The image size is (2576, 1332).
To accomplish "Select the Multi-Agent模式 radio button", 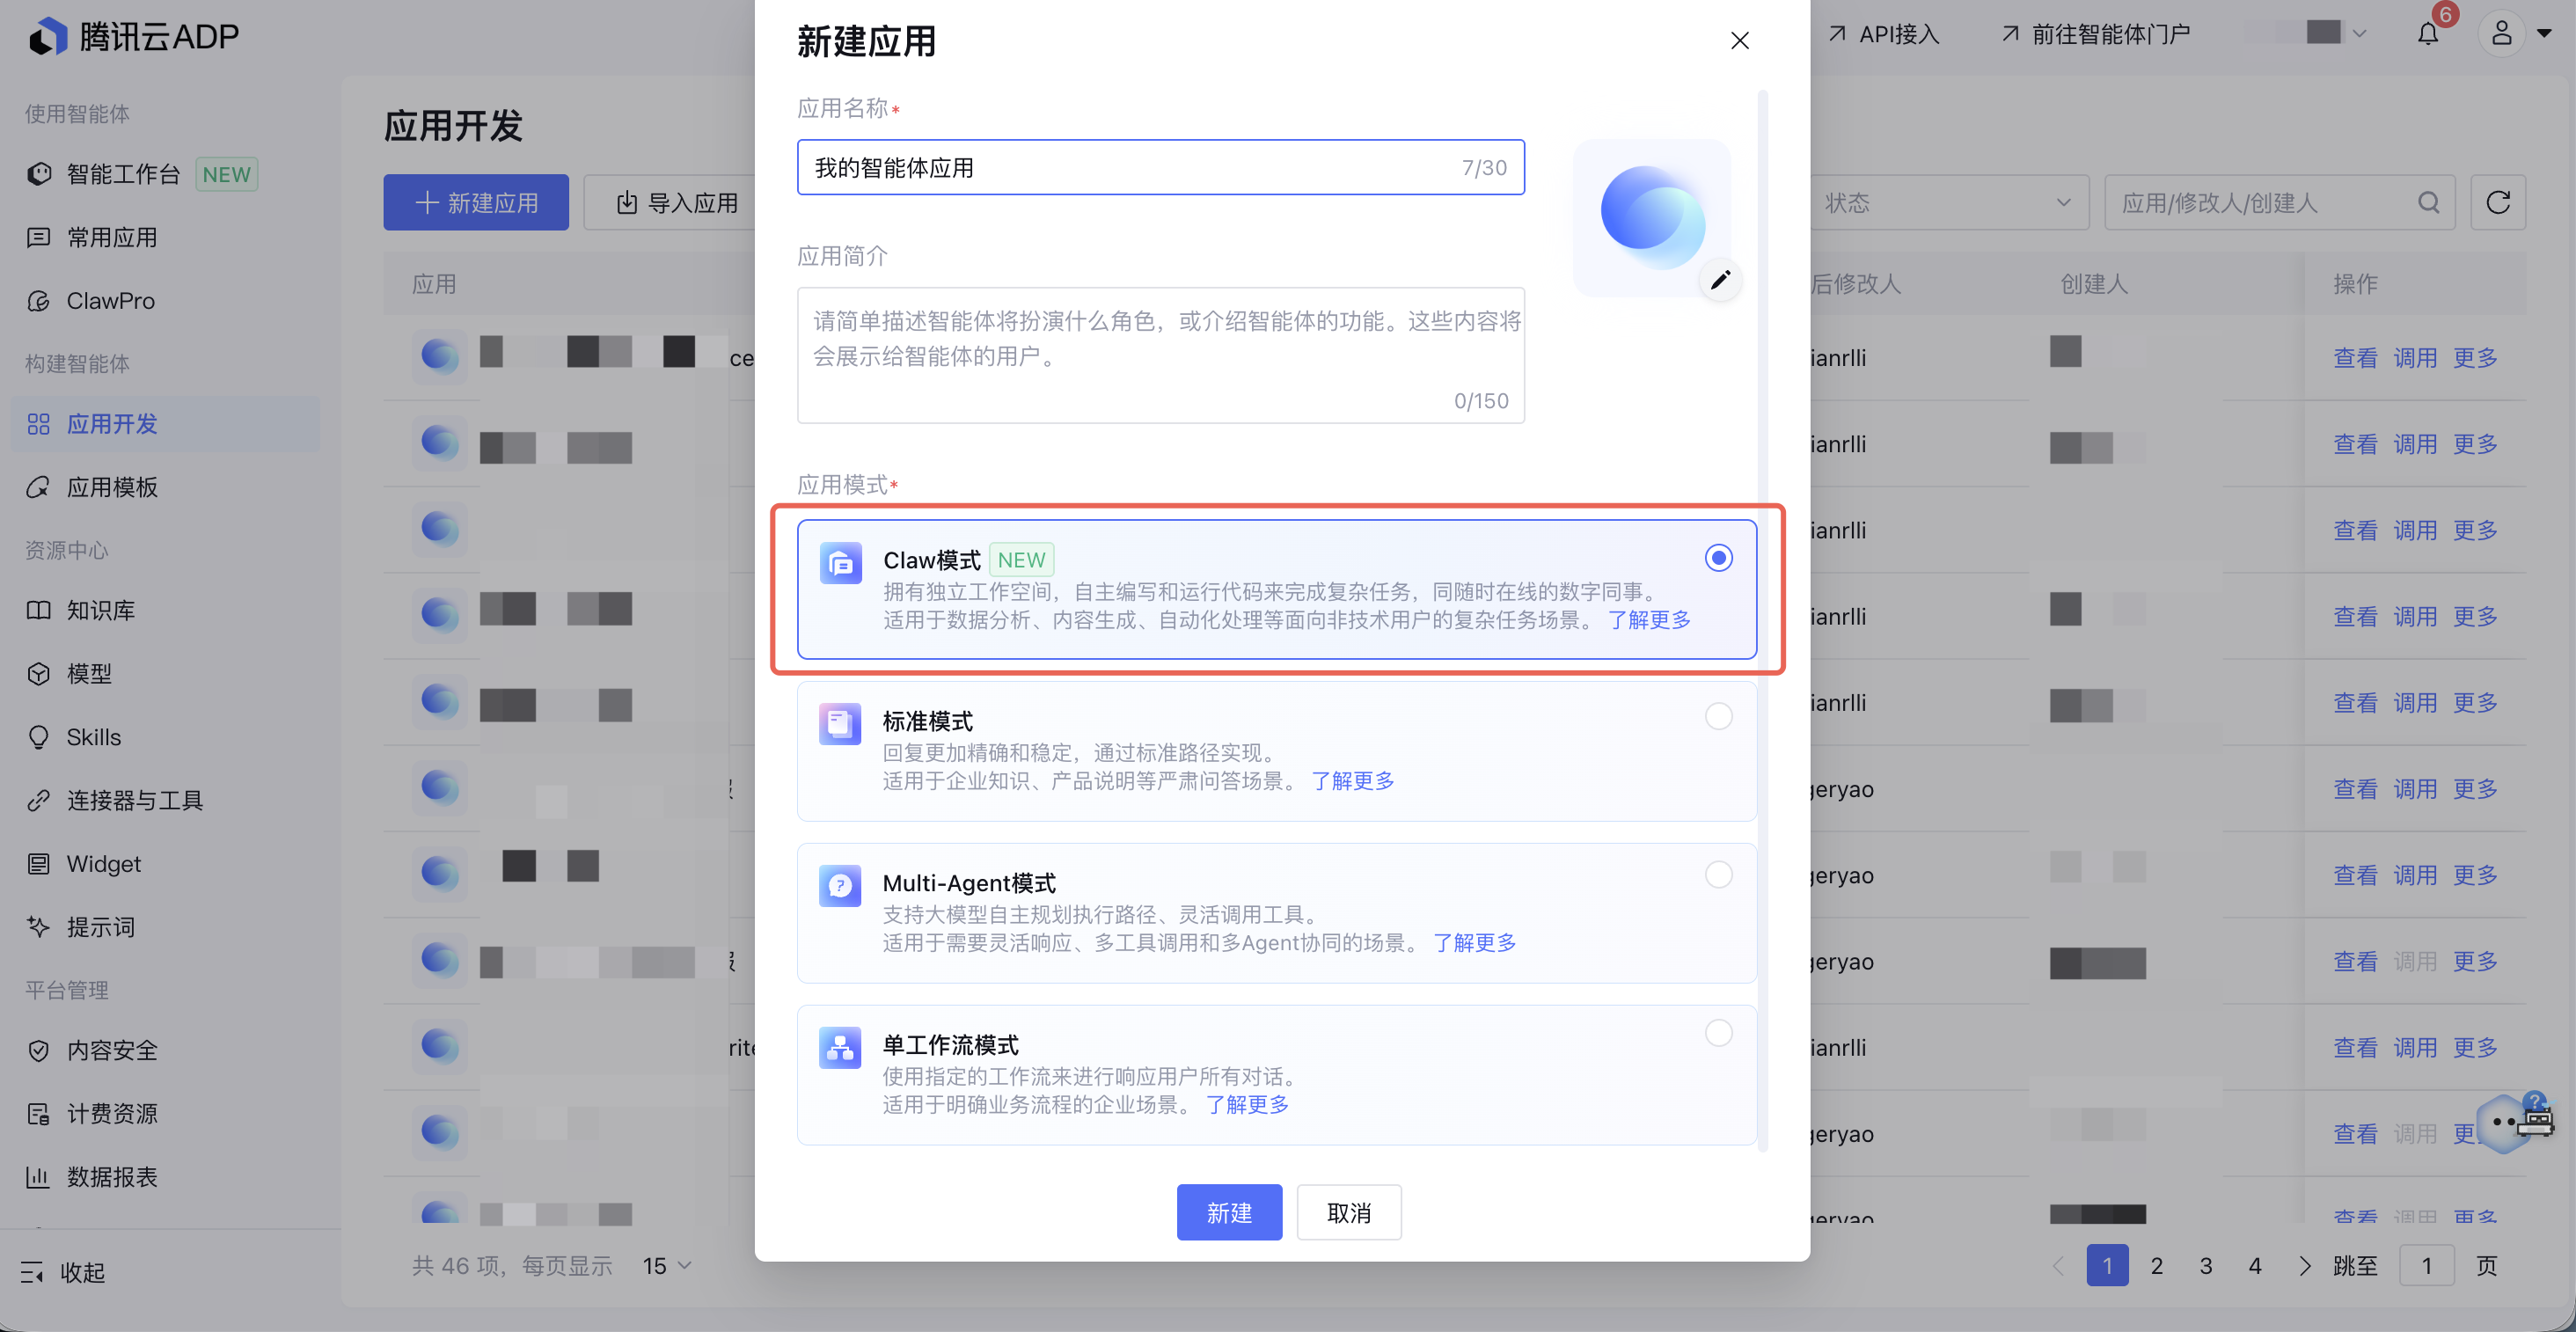I will pyautogui.click(x=1718, y=875).
